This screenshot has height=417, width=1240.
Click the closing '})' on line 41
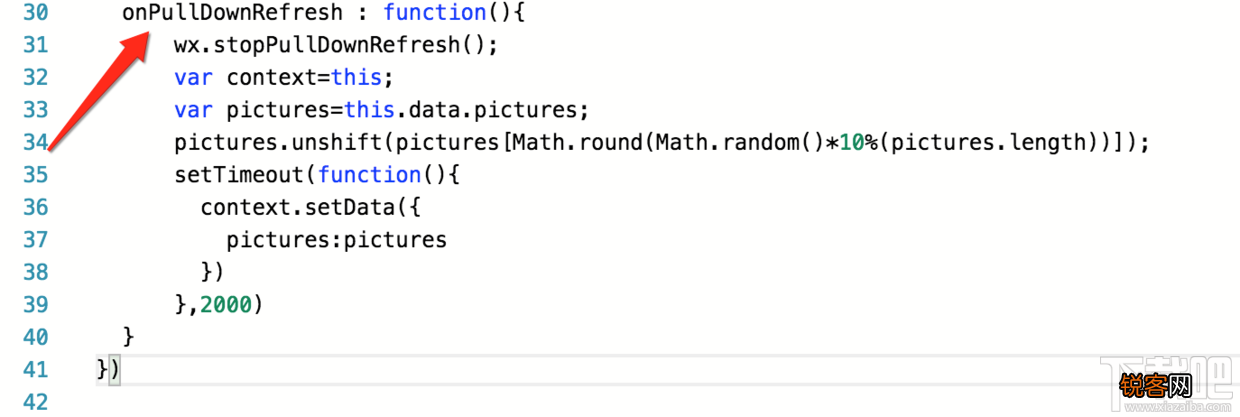click(x=108, y=370)
